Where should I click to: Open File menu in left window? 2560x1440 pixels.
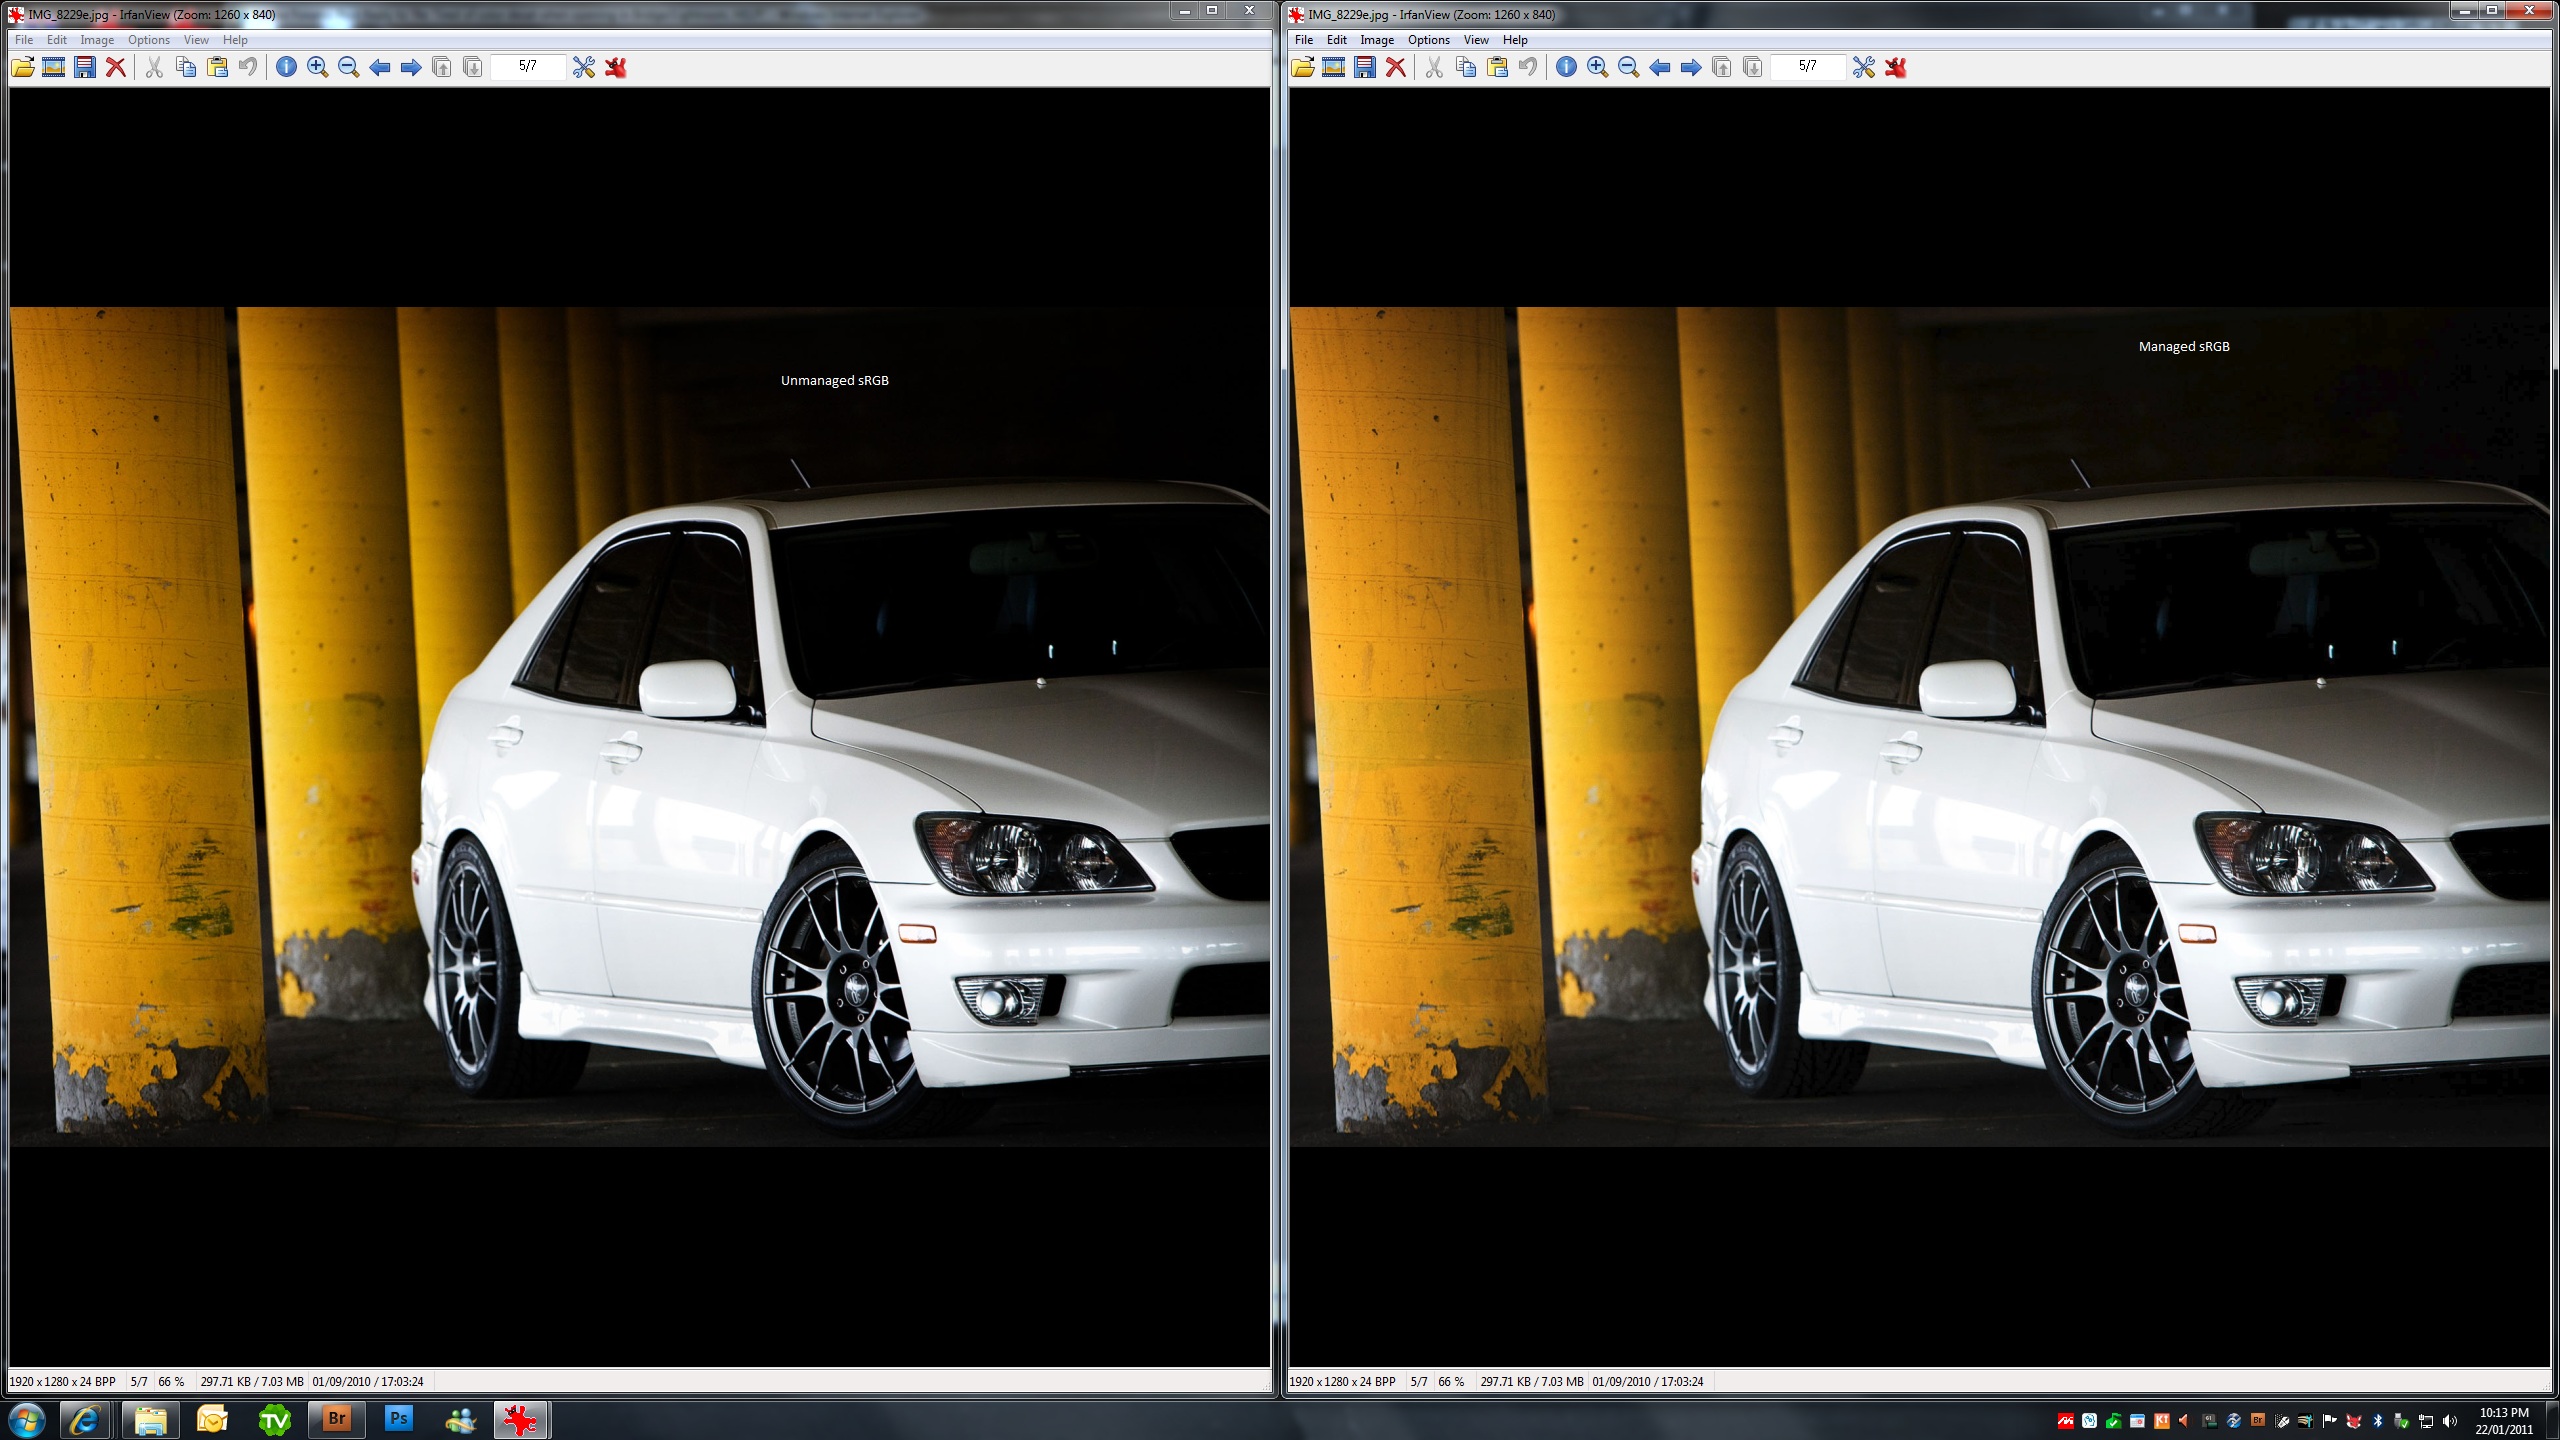pos(24,40)
